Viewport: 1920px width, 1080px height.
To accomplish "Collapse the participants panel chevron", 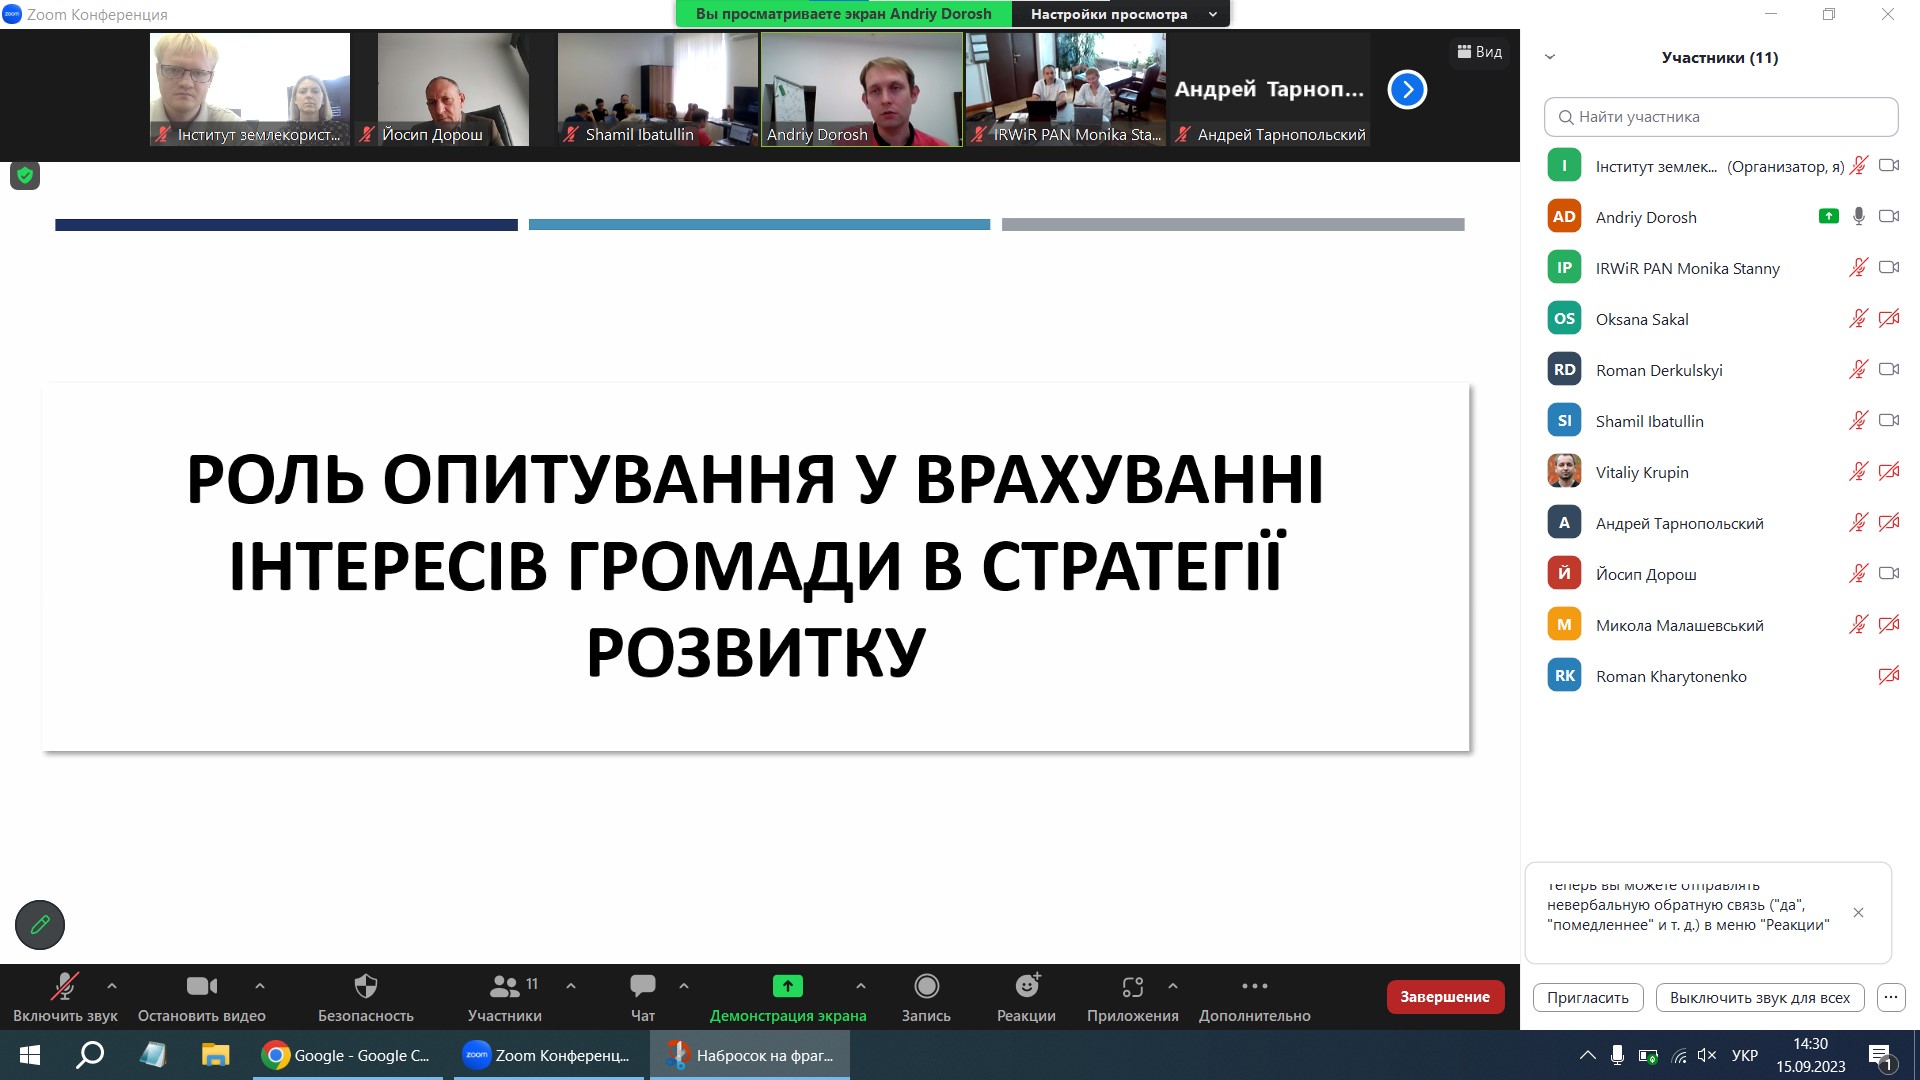I will (x=1550, y=57).
